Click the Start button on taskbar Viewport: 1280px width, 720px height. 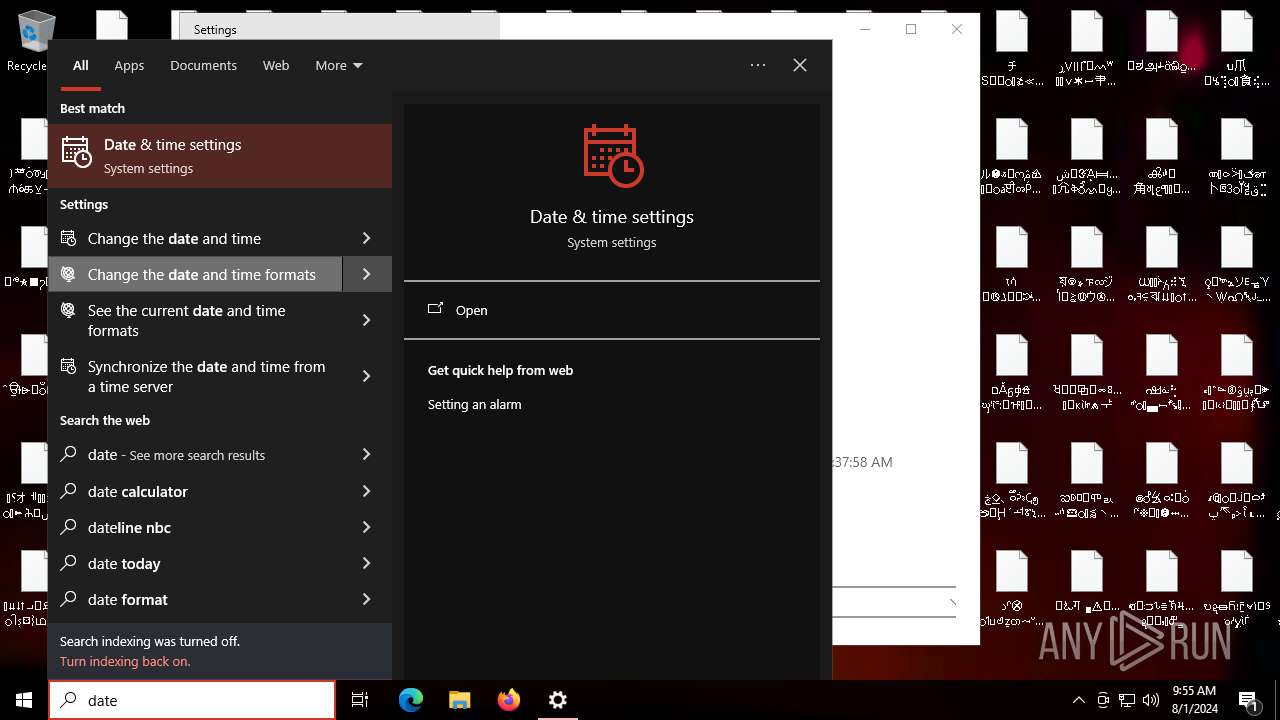pos(24,700)
